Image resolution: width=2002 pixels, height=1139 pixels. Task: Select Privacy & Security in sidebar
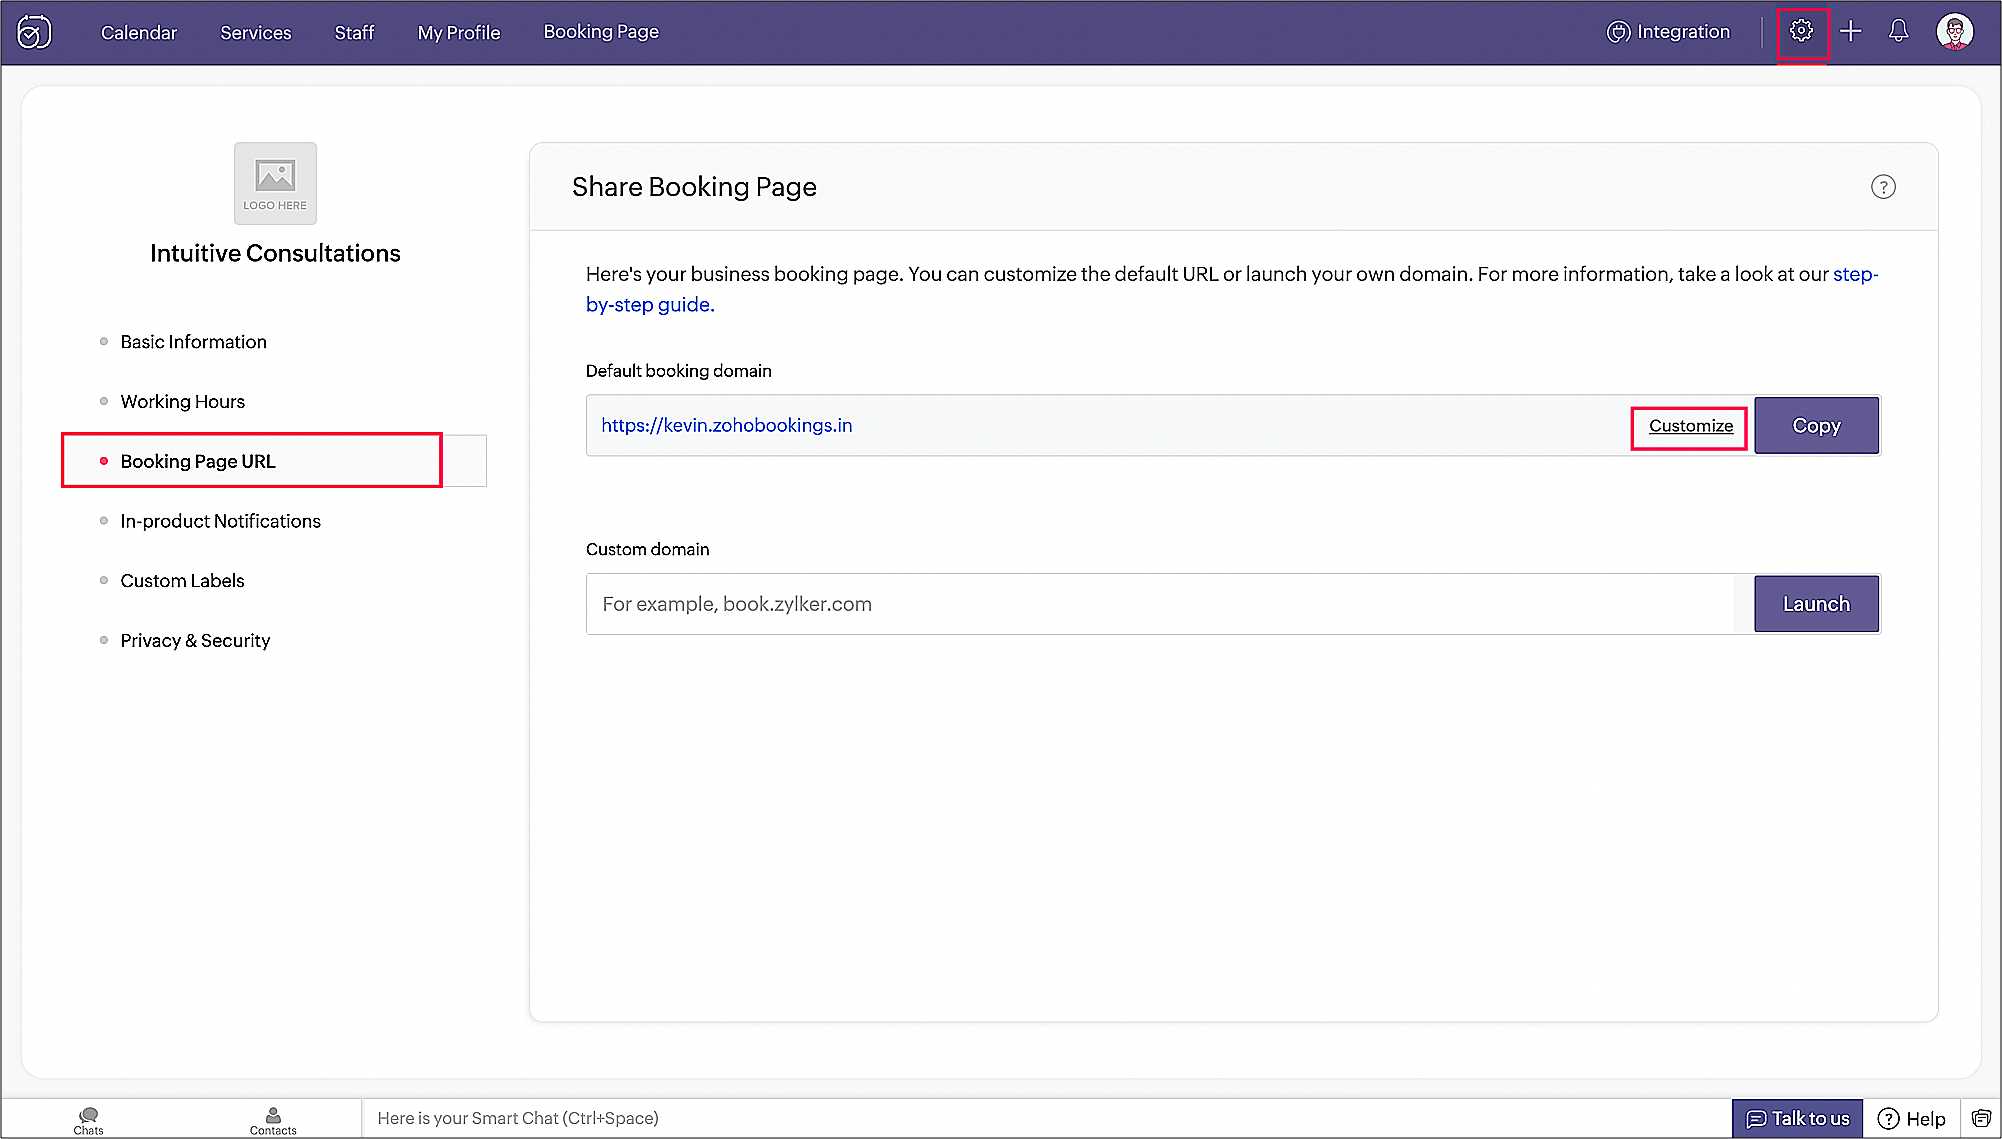pyautogui.click(x=195, y=640)
